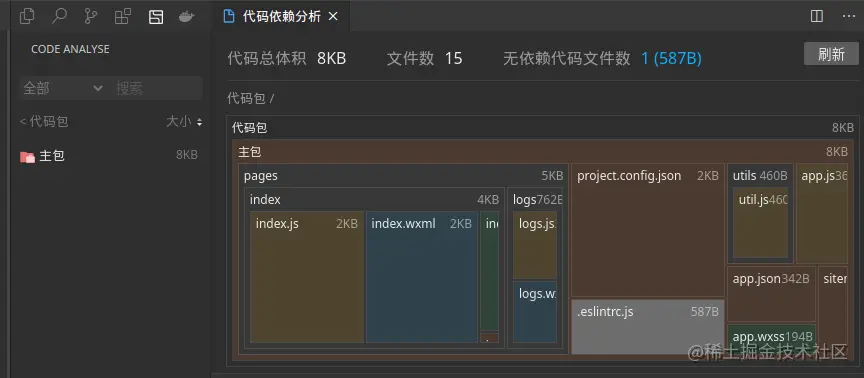Click the 无依赖代码文件数 label
The width and height of the screenshot is (864, 378).
(x=566, y=58)
